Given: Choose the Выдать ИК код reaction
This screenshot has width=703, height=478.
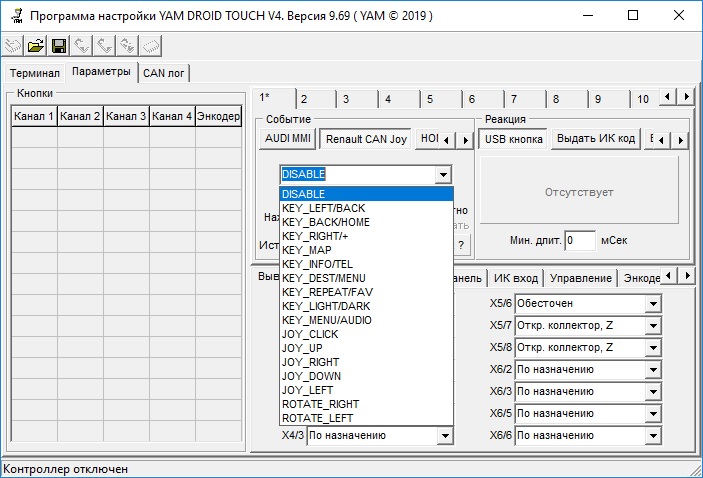Looking at the screenshot, I should (596, 139).
